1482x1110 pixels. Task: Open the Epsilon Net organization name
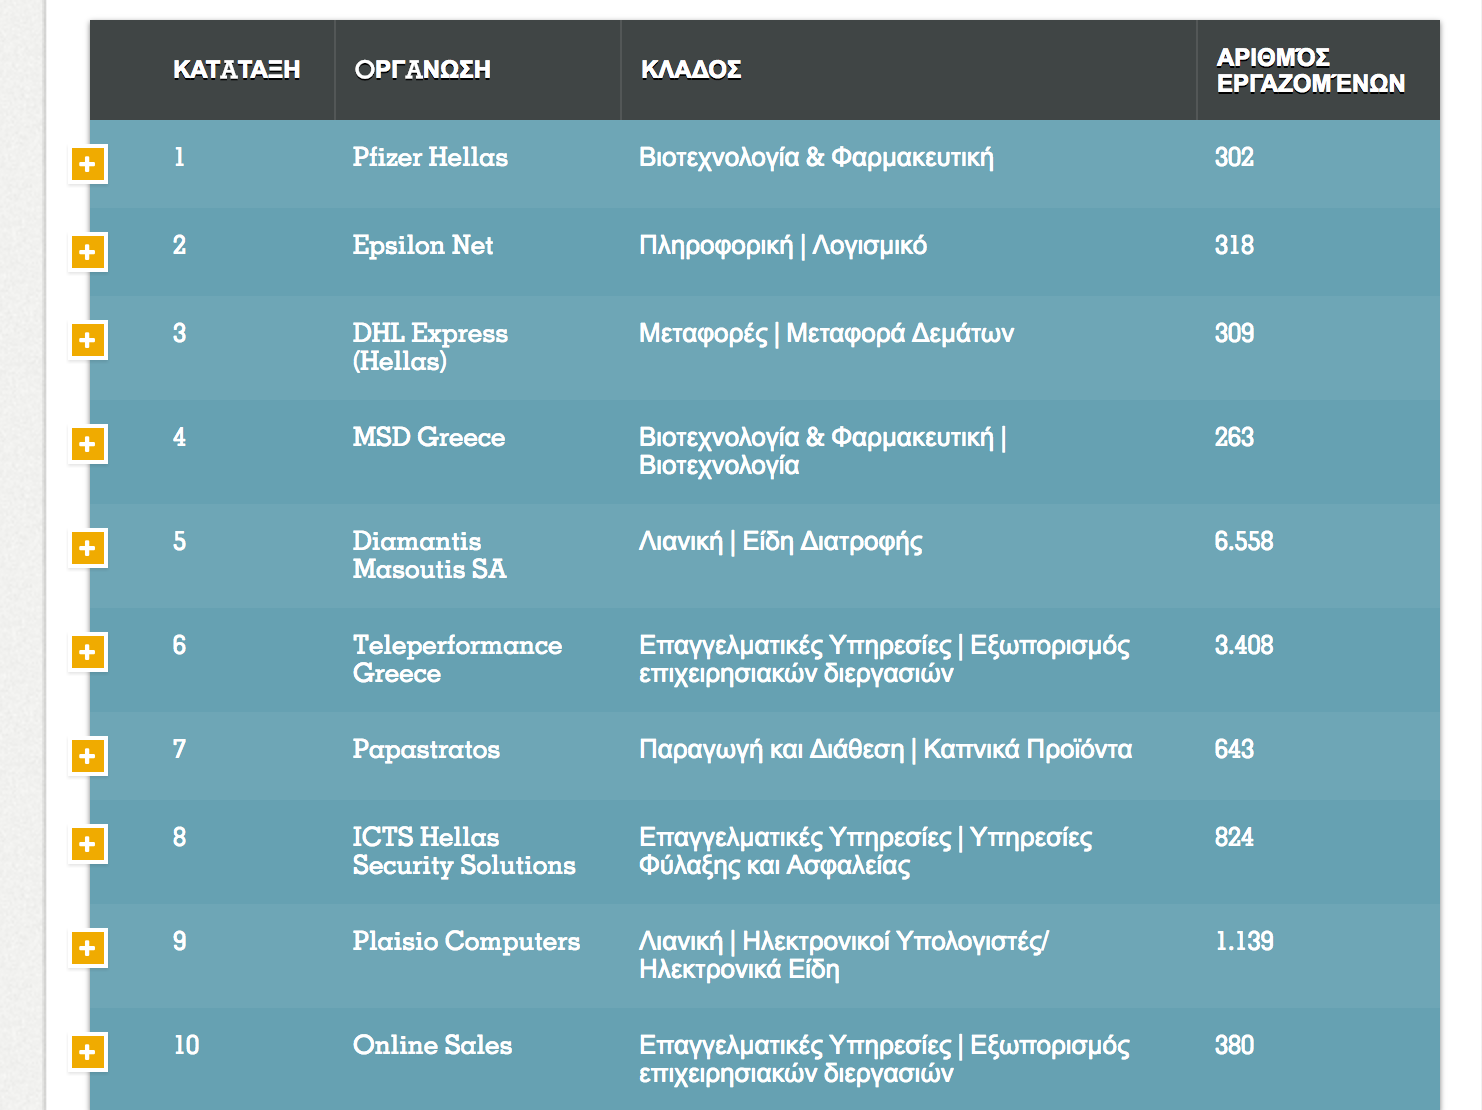pyautogui.click(x=422, y=246)
